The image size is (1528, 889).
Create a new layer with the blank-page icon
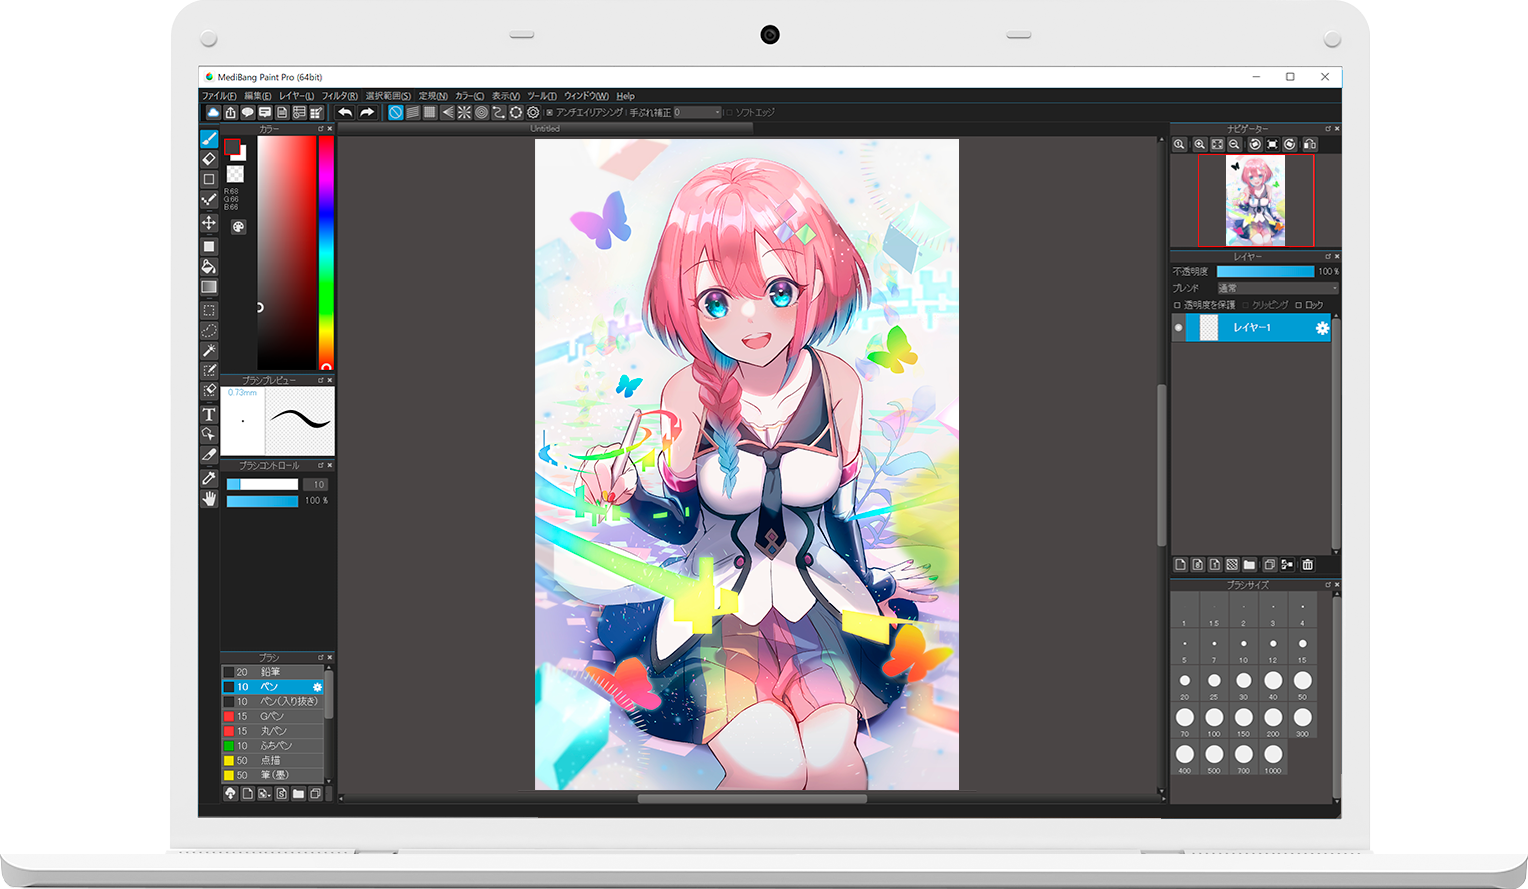coord(1180,565)
